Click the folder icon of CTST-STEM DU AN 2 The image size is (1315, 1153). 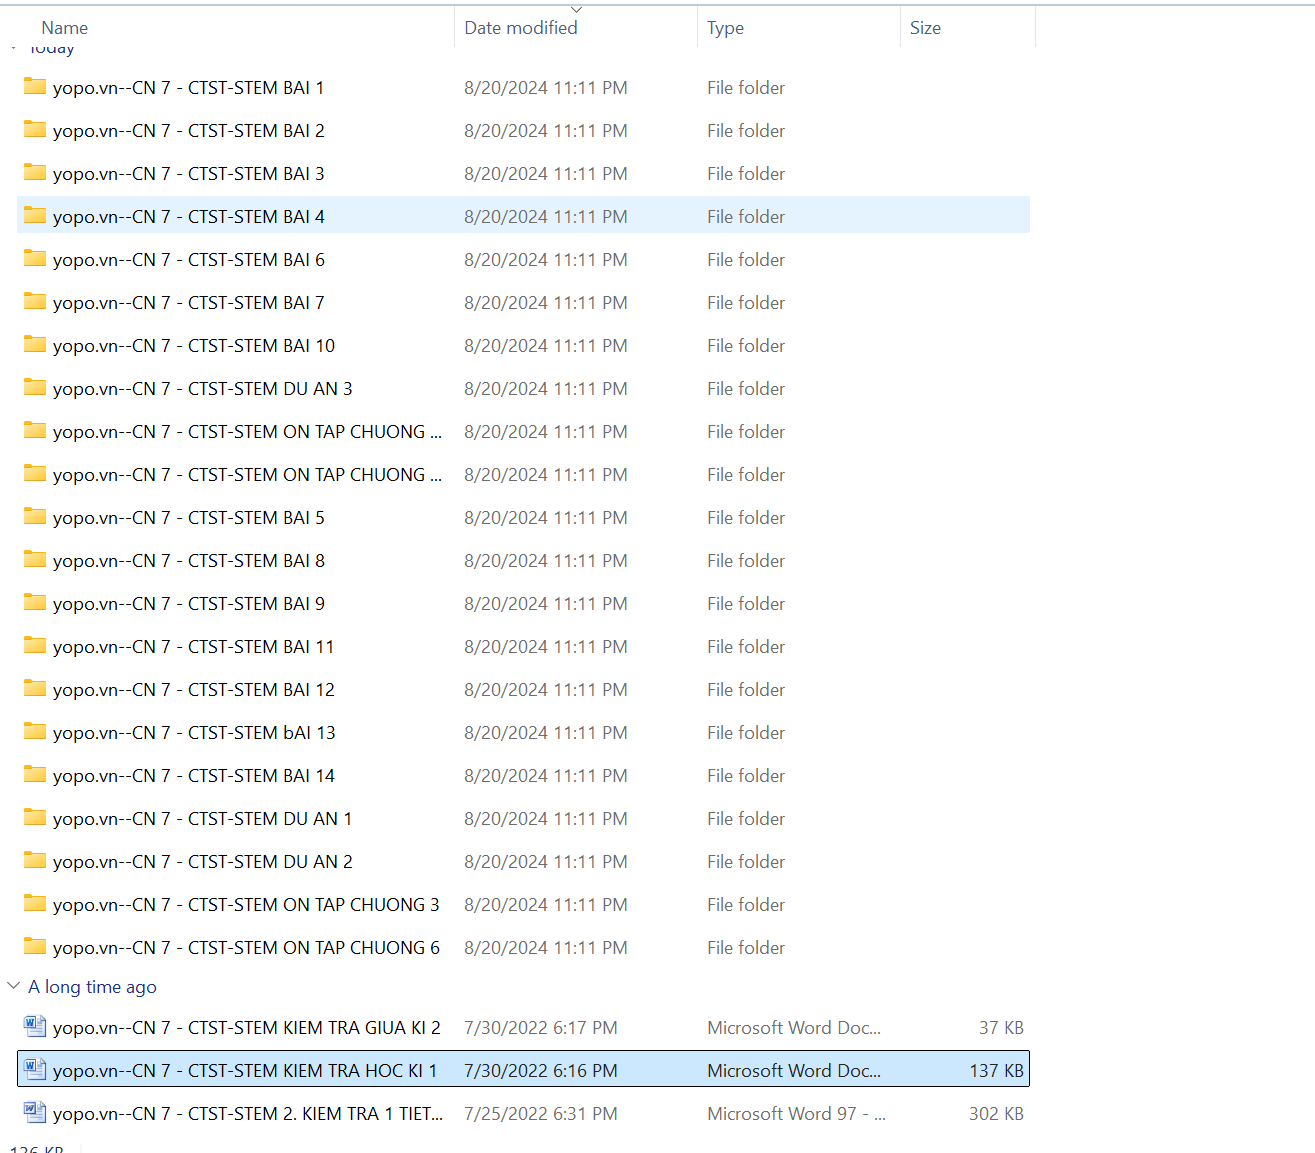35,861
